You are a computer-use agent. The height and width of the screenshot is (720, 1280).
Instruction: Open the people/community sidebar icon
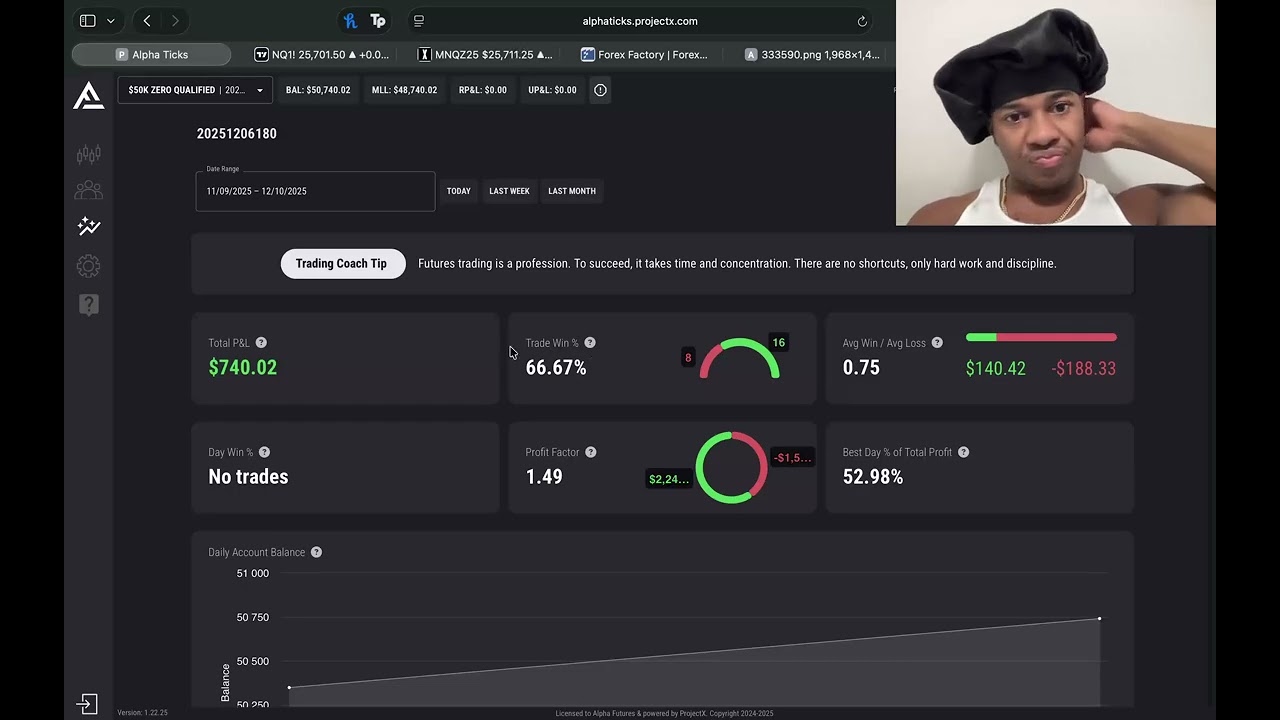point(88,190)
